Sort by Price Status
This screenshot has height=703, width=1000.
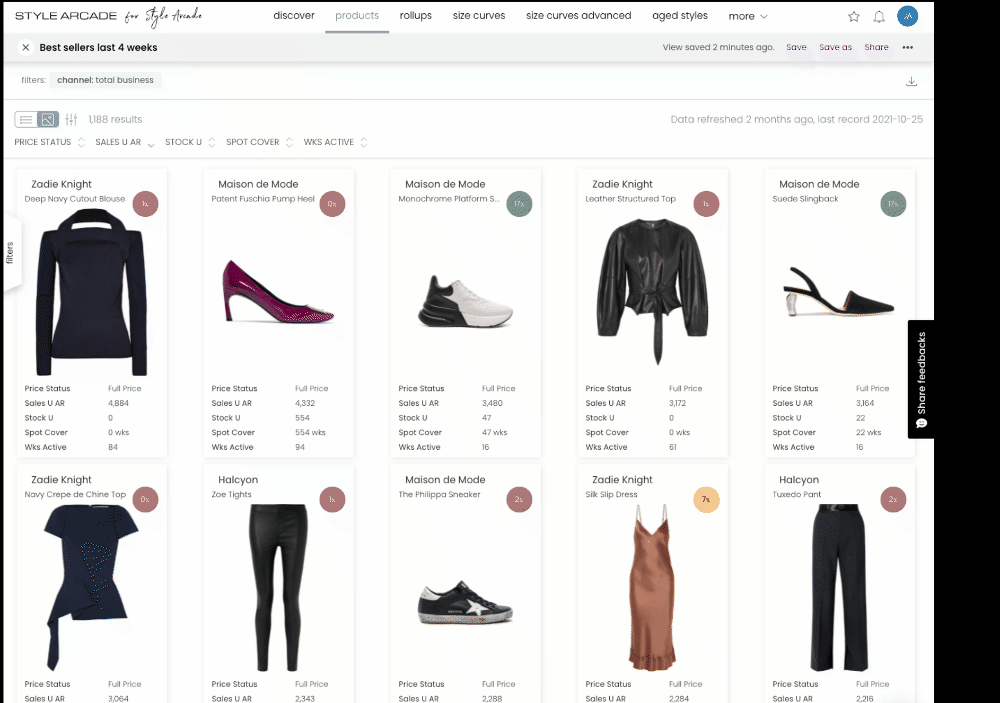coord(50,142)
